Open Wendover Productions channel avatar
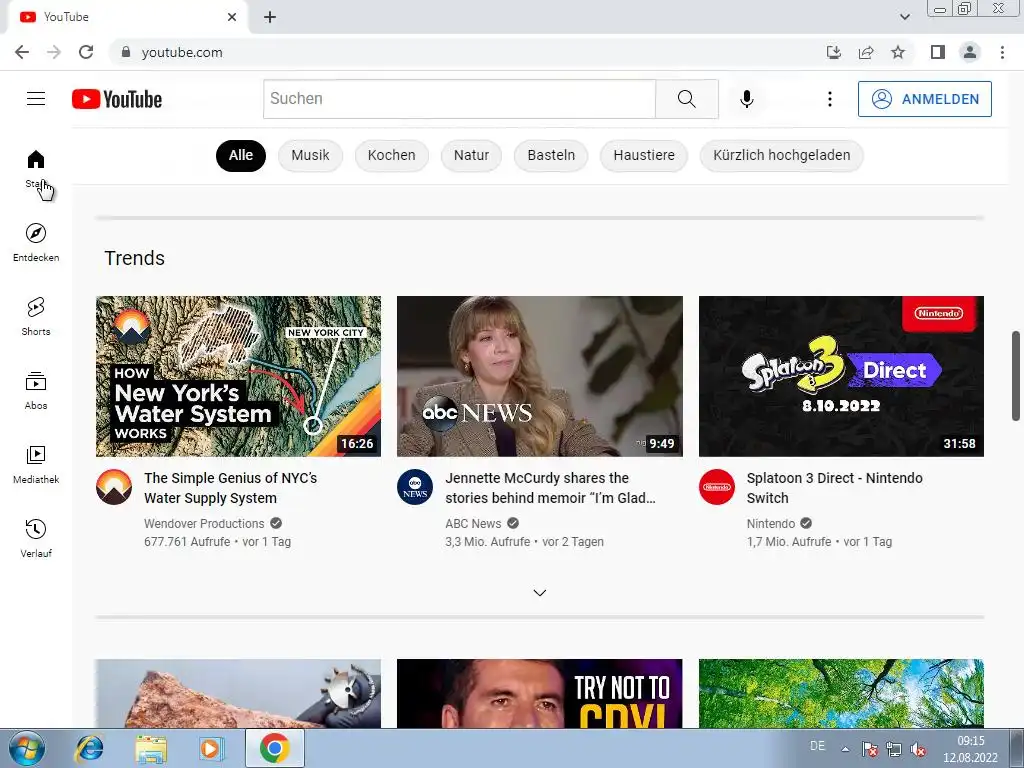This screenshot has height=768, width=1024. pos(114,487)
